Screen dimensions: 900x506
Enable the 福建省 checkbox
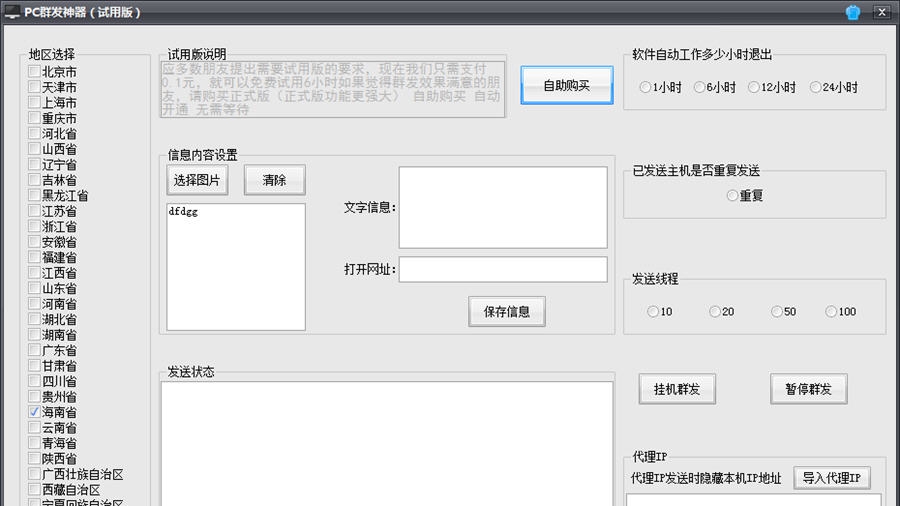[34, 258]
